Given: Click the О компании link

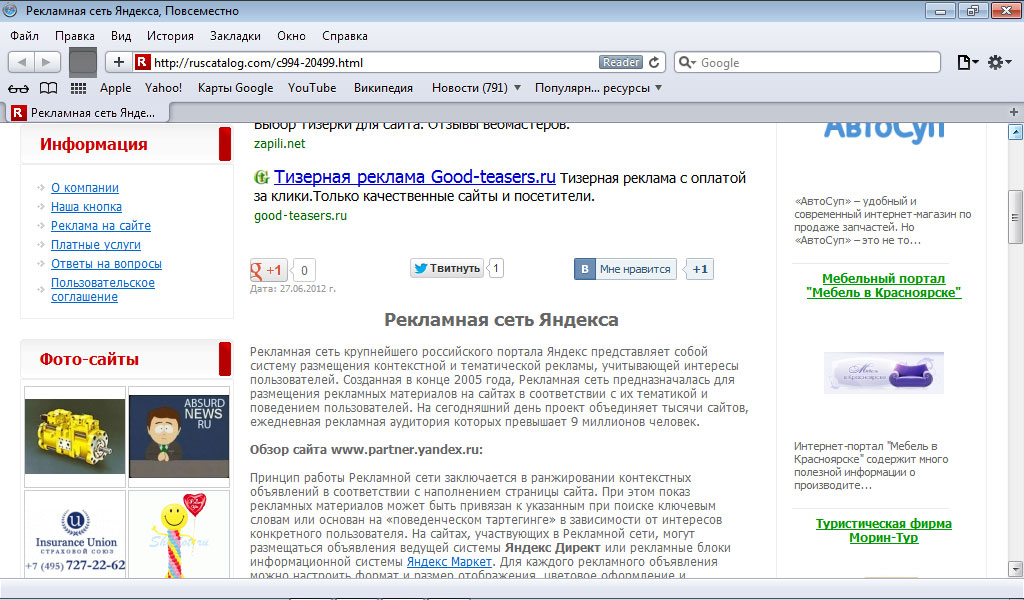Looking at the screenshot, I should [85, 187].
